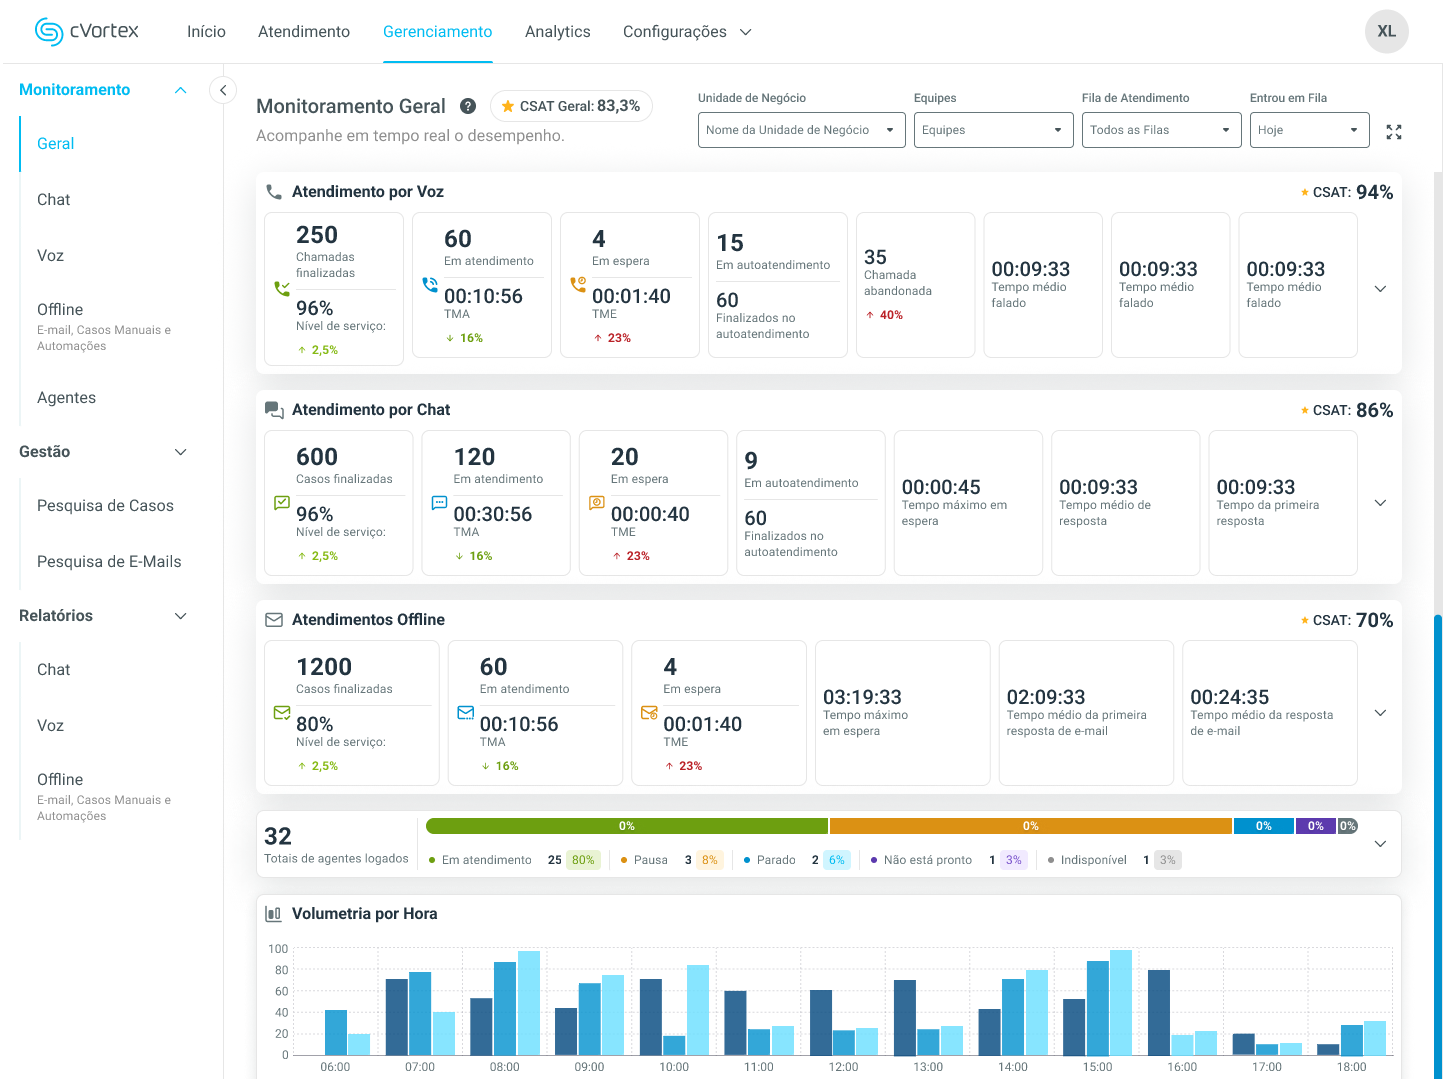1447x1079 pixels.
Task: Click the 80% Em atendimento badge
Action: tap(583, 860)
